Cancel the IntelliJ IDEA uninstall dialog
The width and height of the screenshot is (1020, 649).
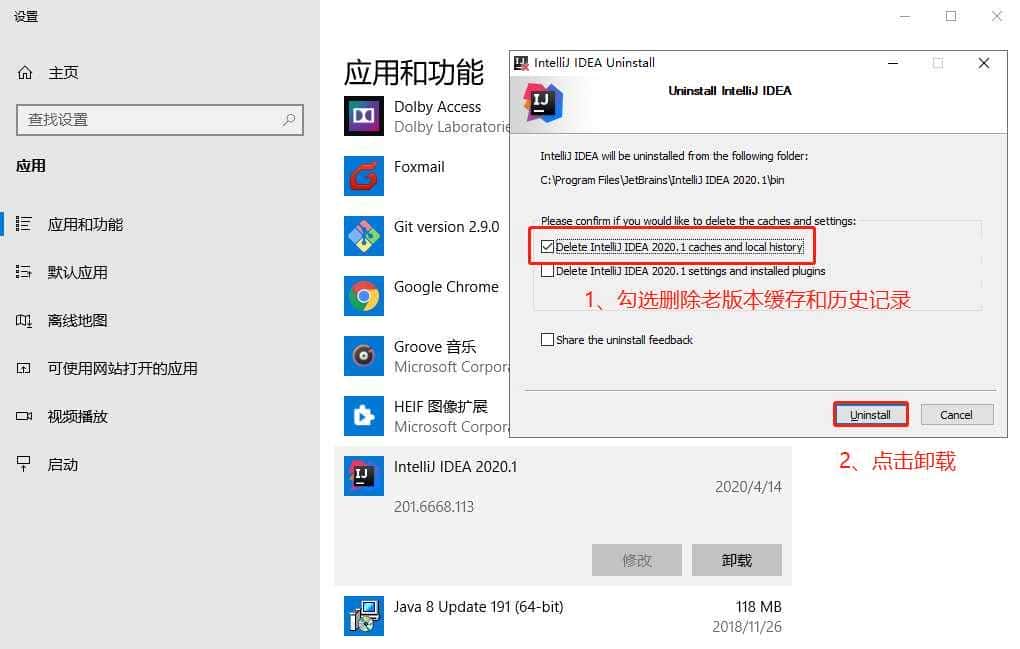coord(956,415)
